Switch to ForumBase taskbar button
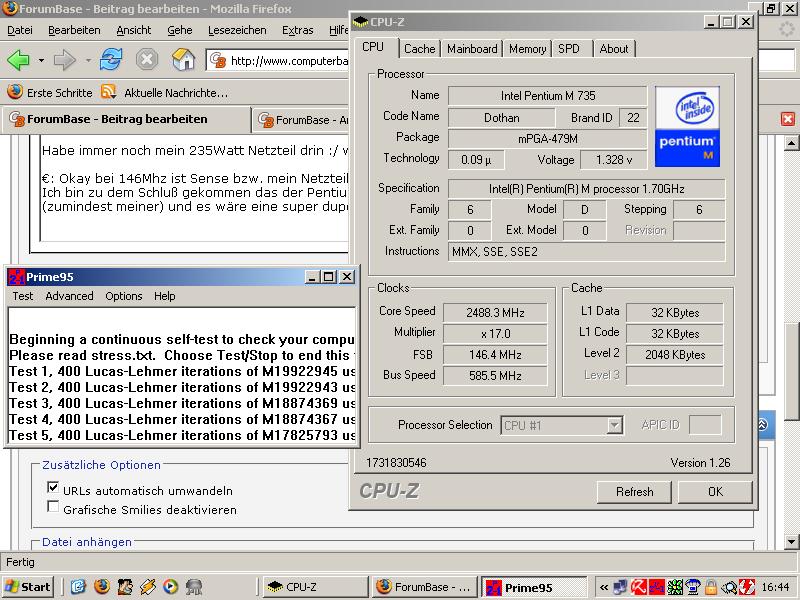The image size is (800, 600). tap(424, 587)
